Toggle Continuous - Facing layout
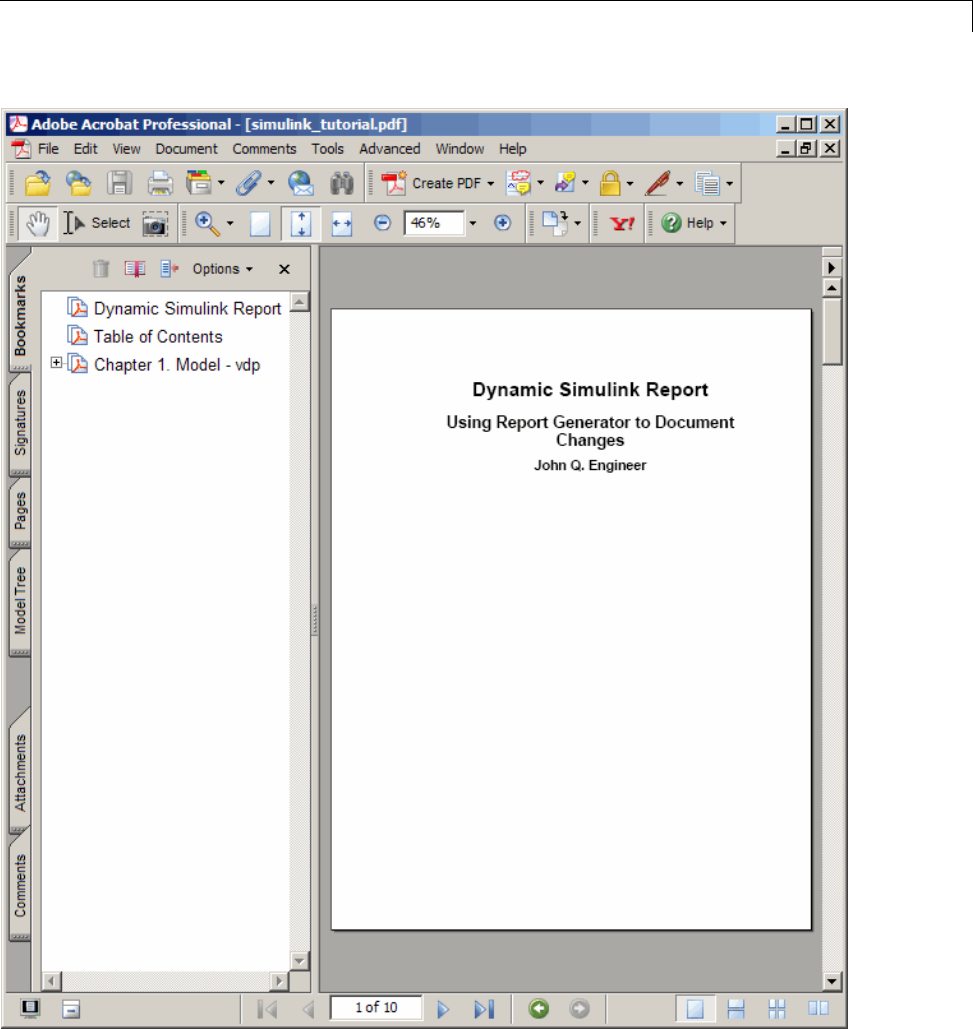Screen dimensions: 973x1029 tap(777, 1009)
